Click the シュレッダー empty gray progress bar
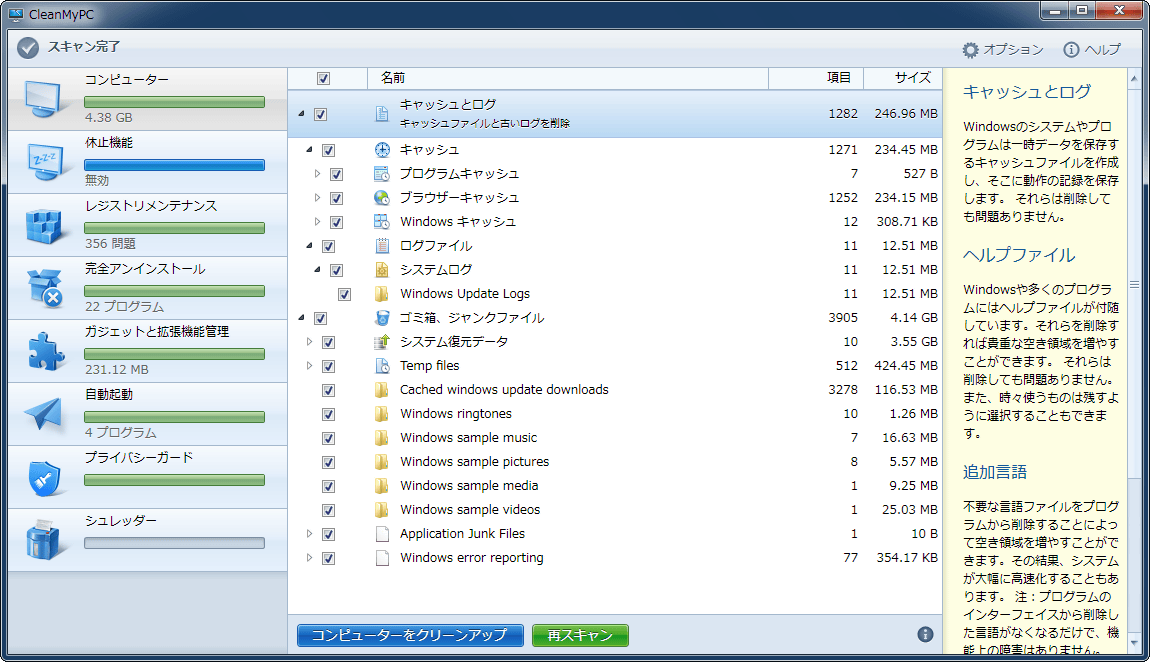This screenshot has width=1150, height=662. 175,543
